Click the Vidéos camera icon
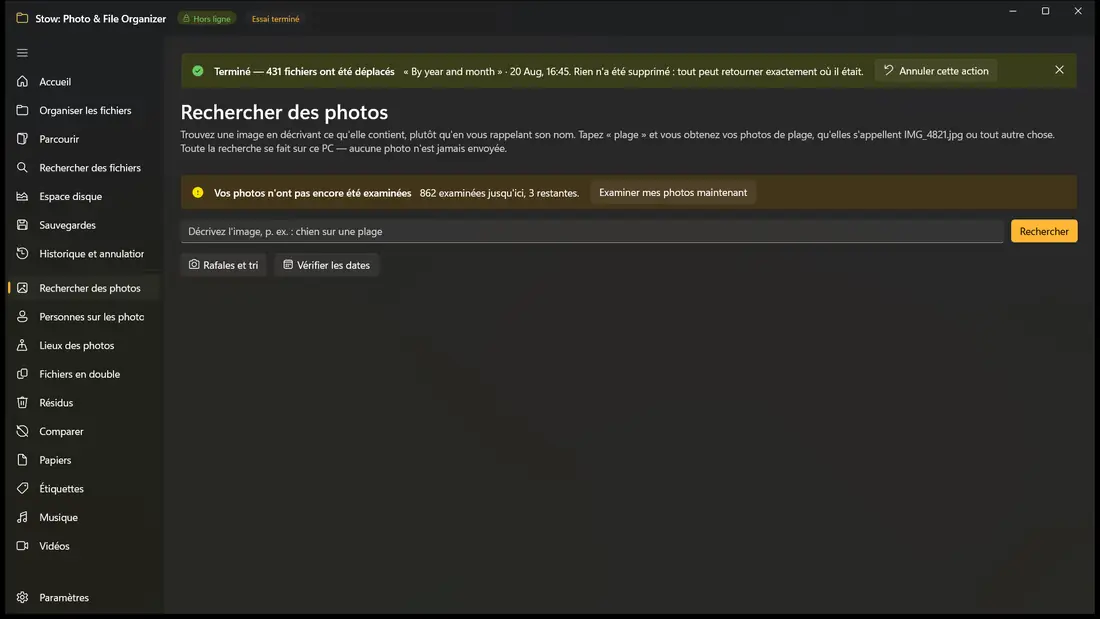 (x=22, y=546)
